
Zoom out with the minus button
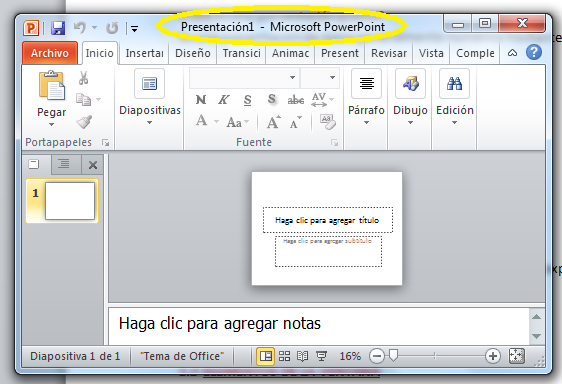(377, 356)
